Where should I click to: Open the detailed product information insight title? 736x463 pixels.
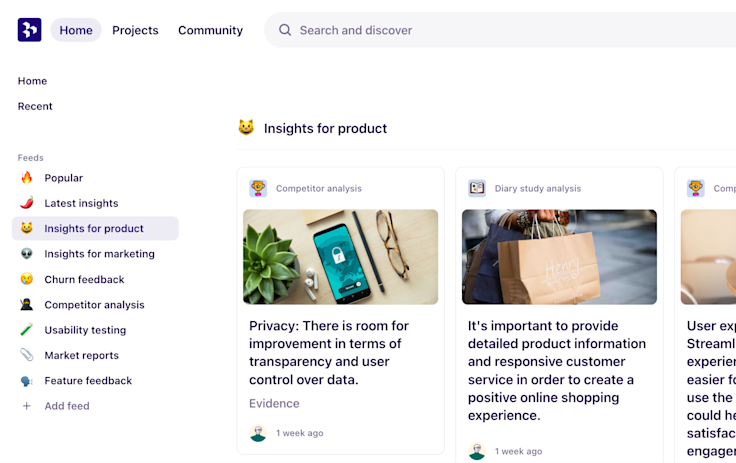point(557,370)
